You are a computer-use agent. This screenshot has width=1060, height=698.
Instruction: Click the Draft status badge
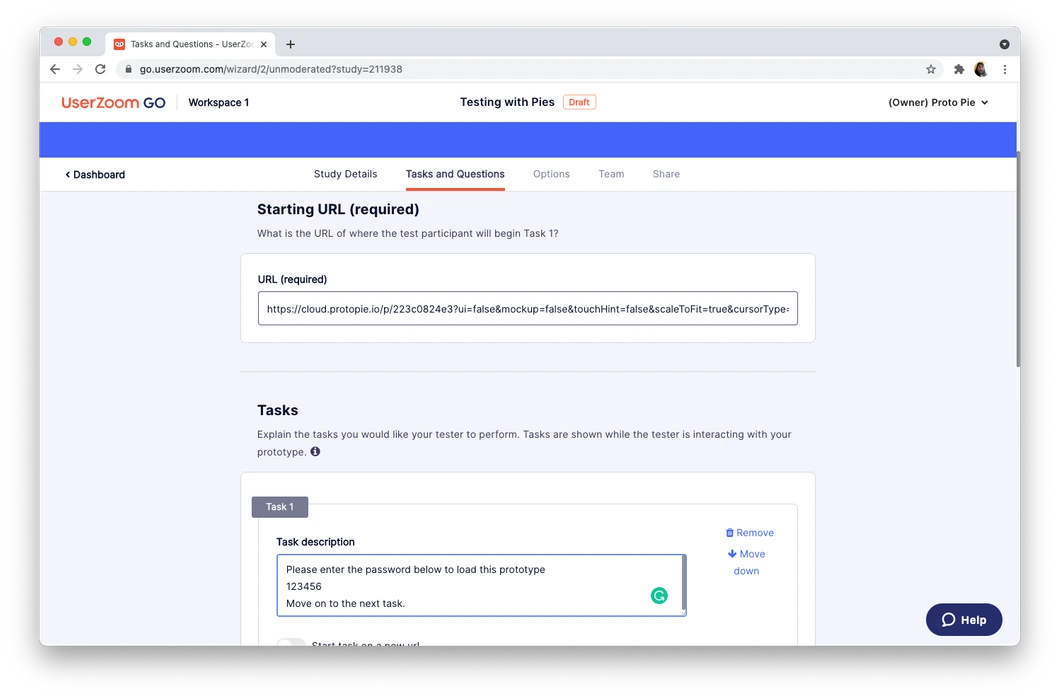click(x=579, y=102)
